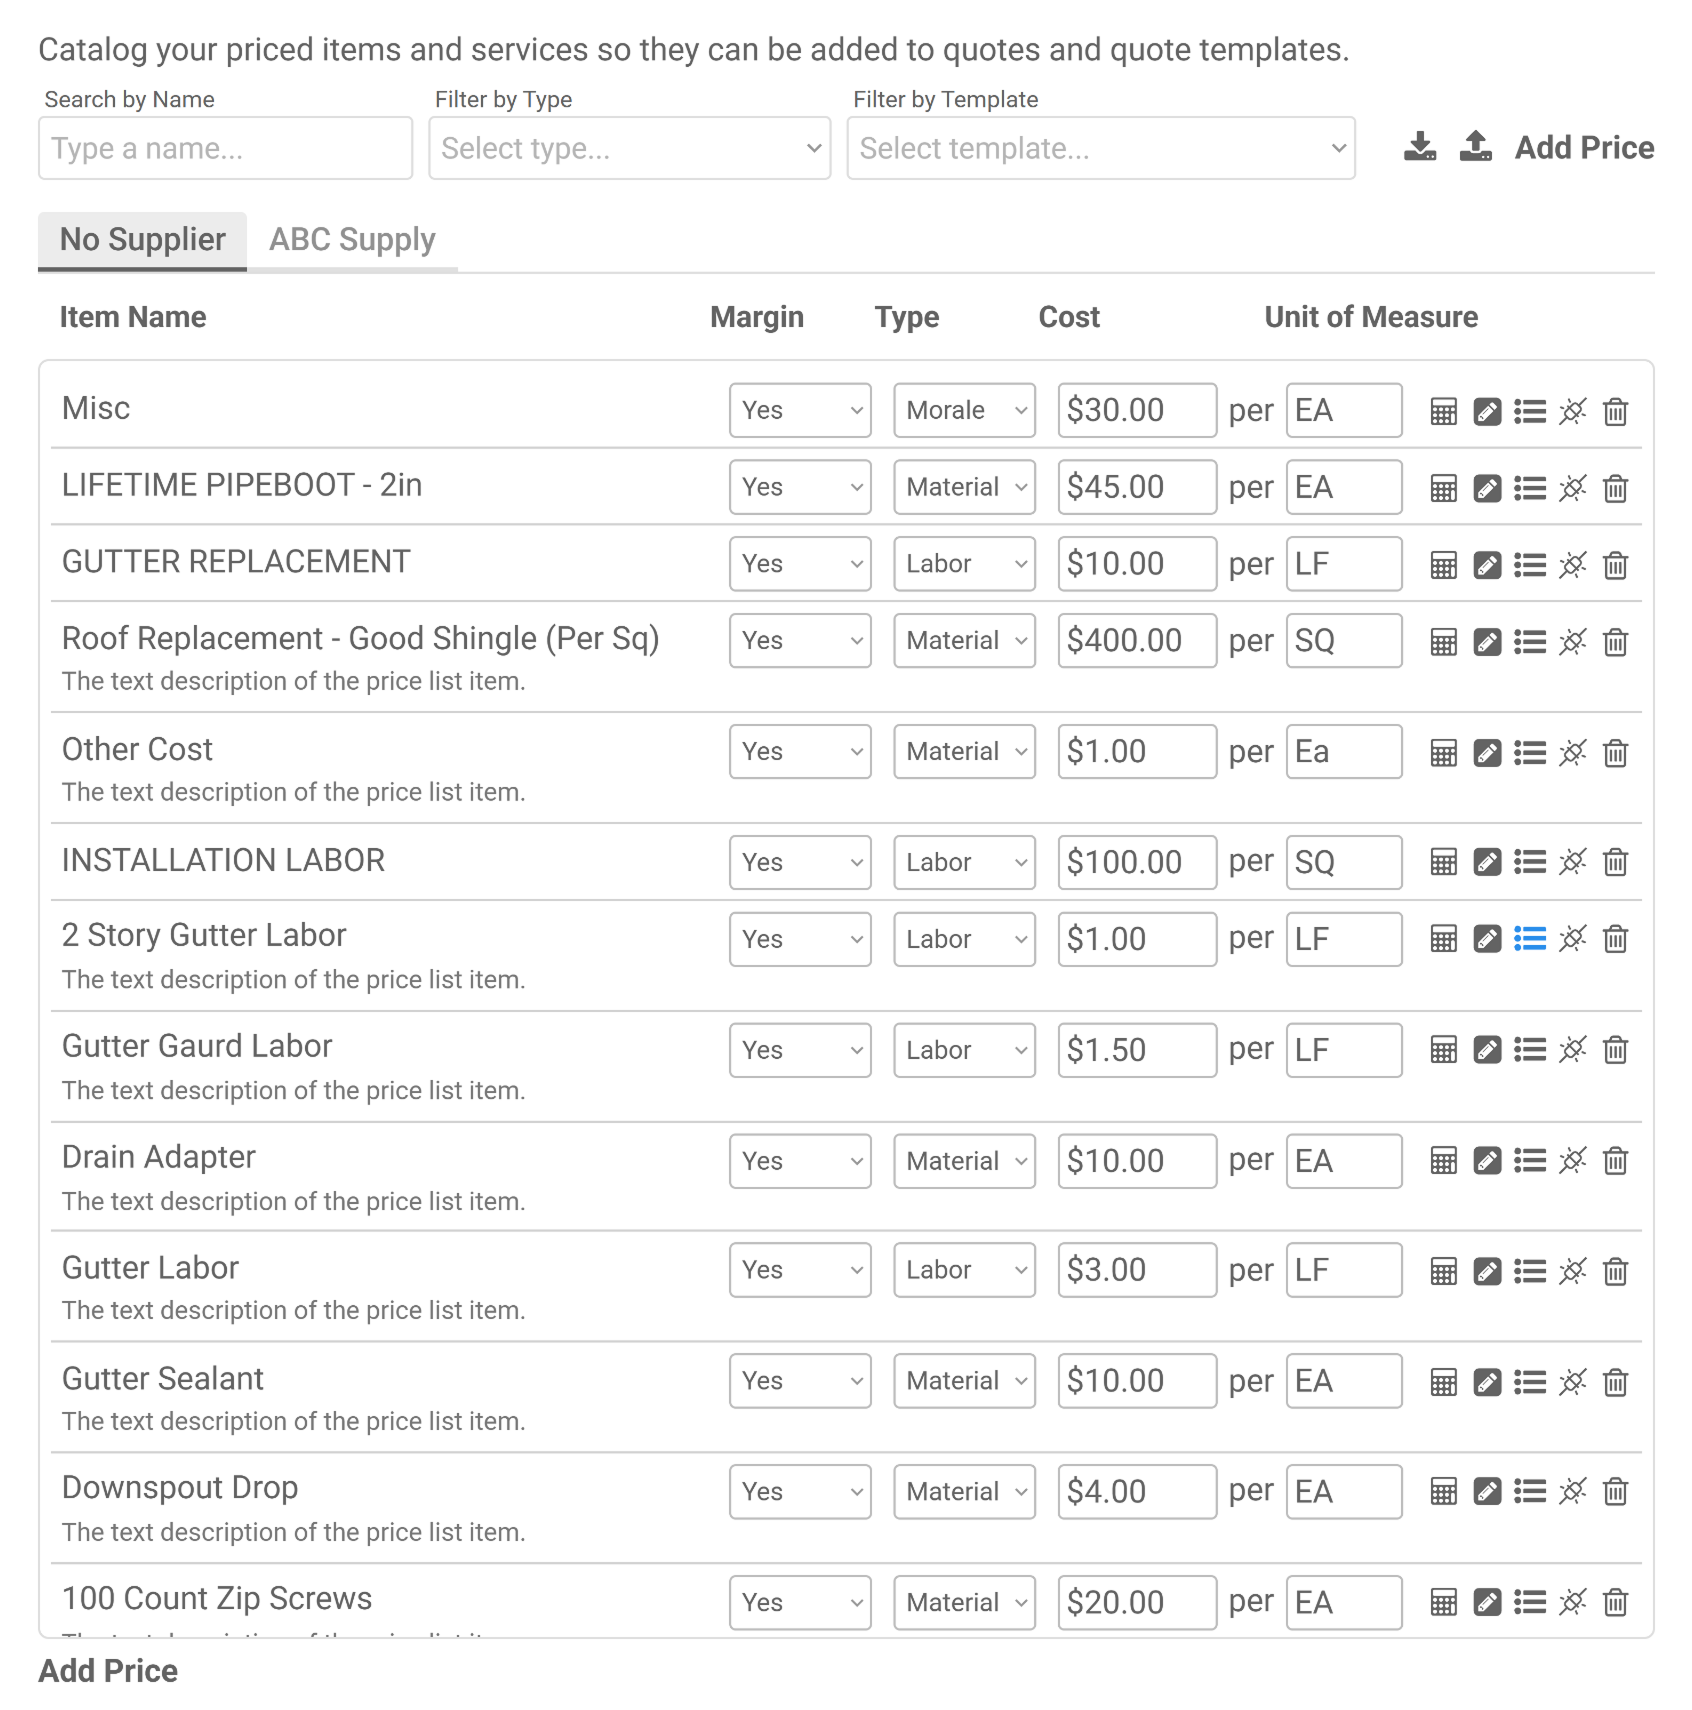Click Add Price button at top right

pyautogui.click(x=1584, y=148)
